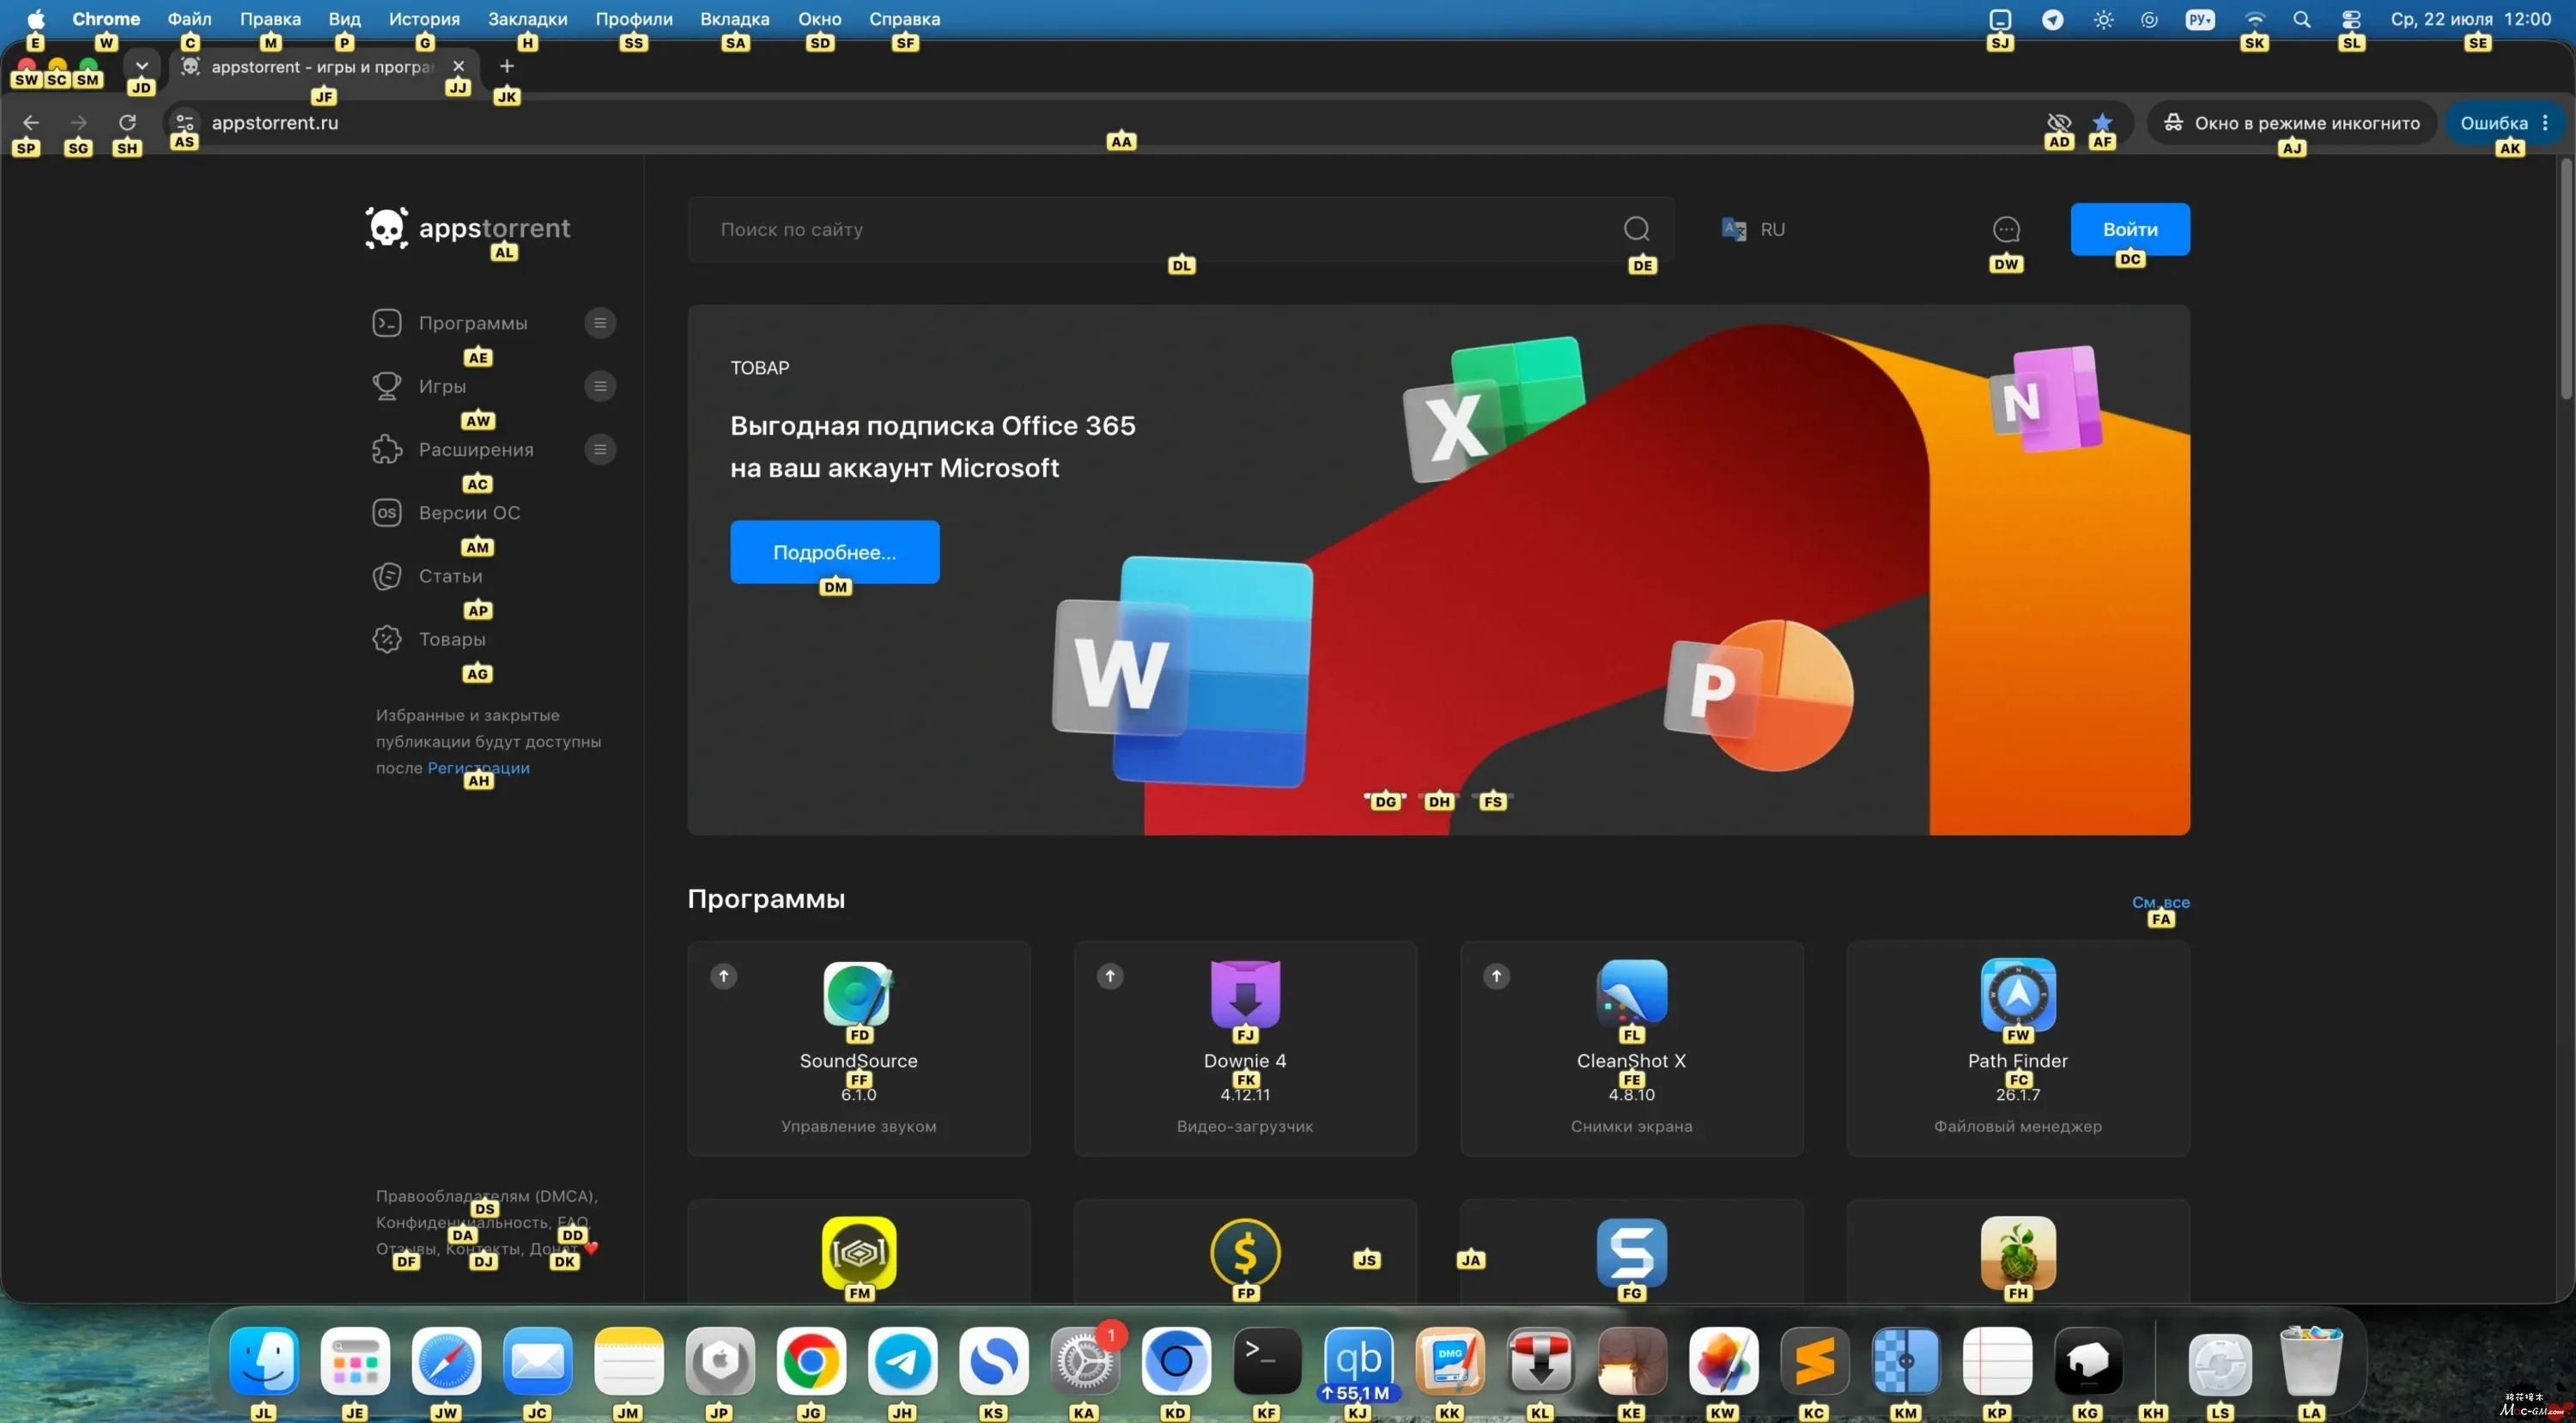The image size is (2576, 1423).
Task: Open Telegram from the Dock
Action: (x=902, y=1361)
